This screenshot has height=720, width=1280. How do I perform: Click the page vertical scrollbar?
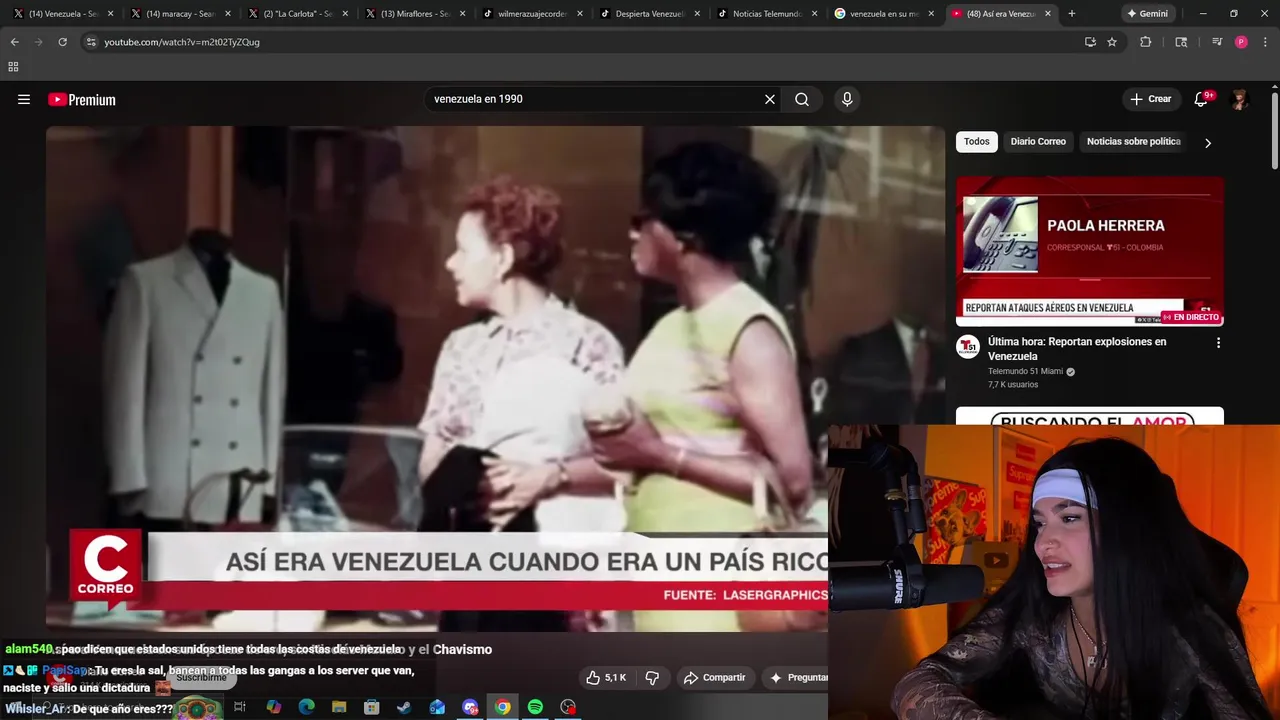click(x=1274, y=130)
